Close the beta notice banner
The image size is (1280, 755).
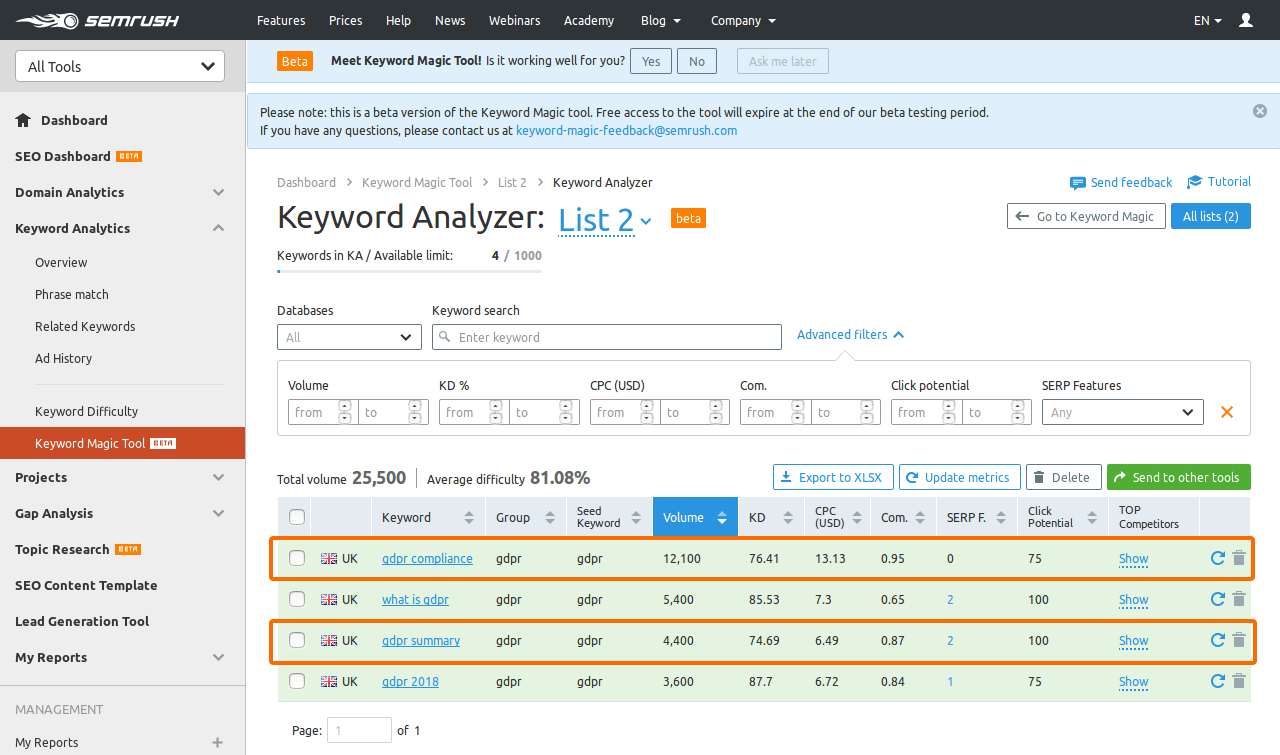coord(1260,111)
